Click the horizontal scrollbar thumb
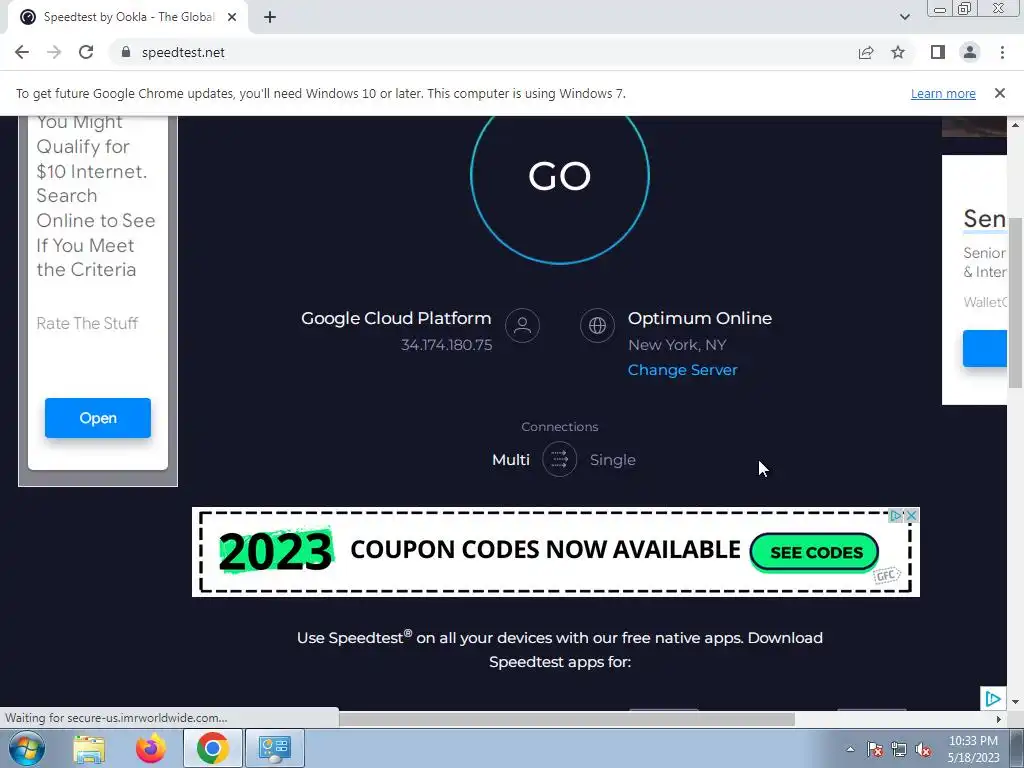The image size is (1024, 768). coord(566,719)
